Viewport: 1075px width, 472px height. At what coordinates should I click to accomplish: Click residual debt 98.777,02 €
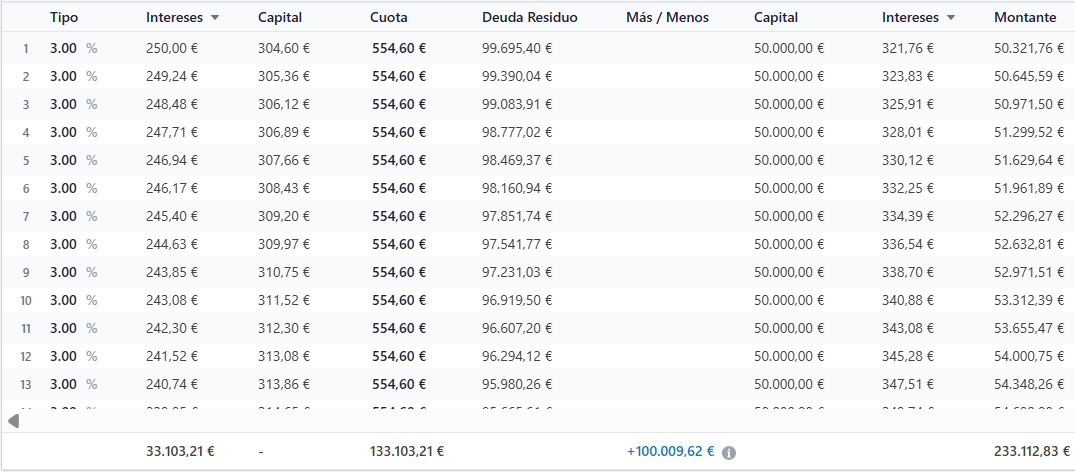[x=517, y=132]
